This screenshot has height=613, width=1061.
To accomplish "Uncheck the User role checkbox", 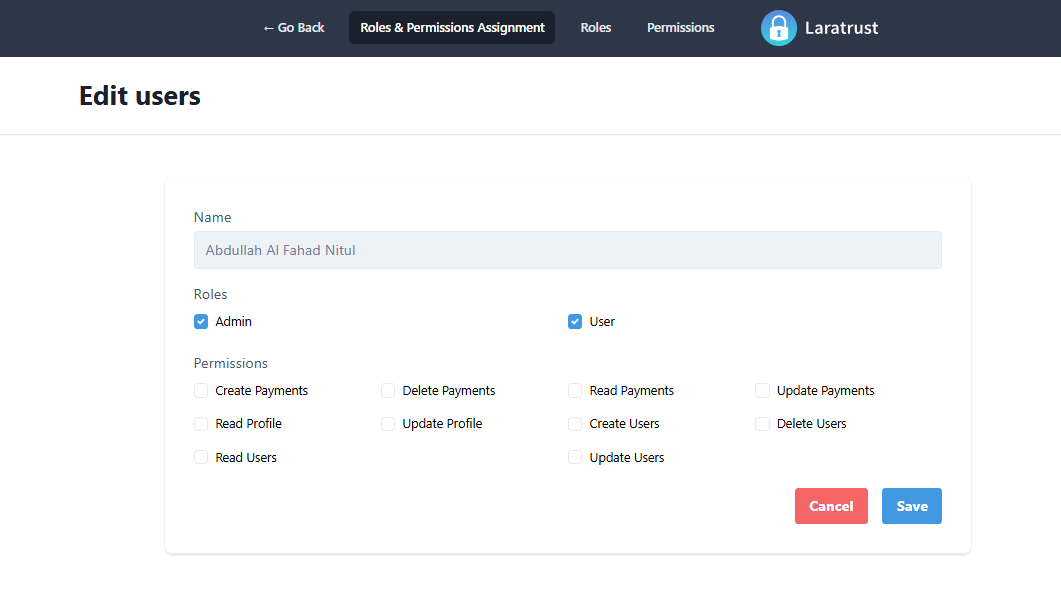I will point(574,321).
